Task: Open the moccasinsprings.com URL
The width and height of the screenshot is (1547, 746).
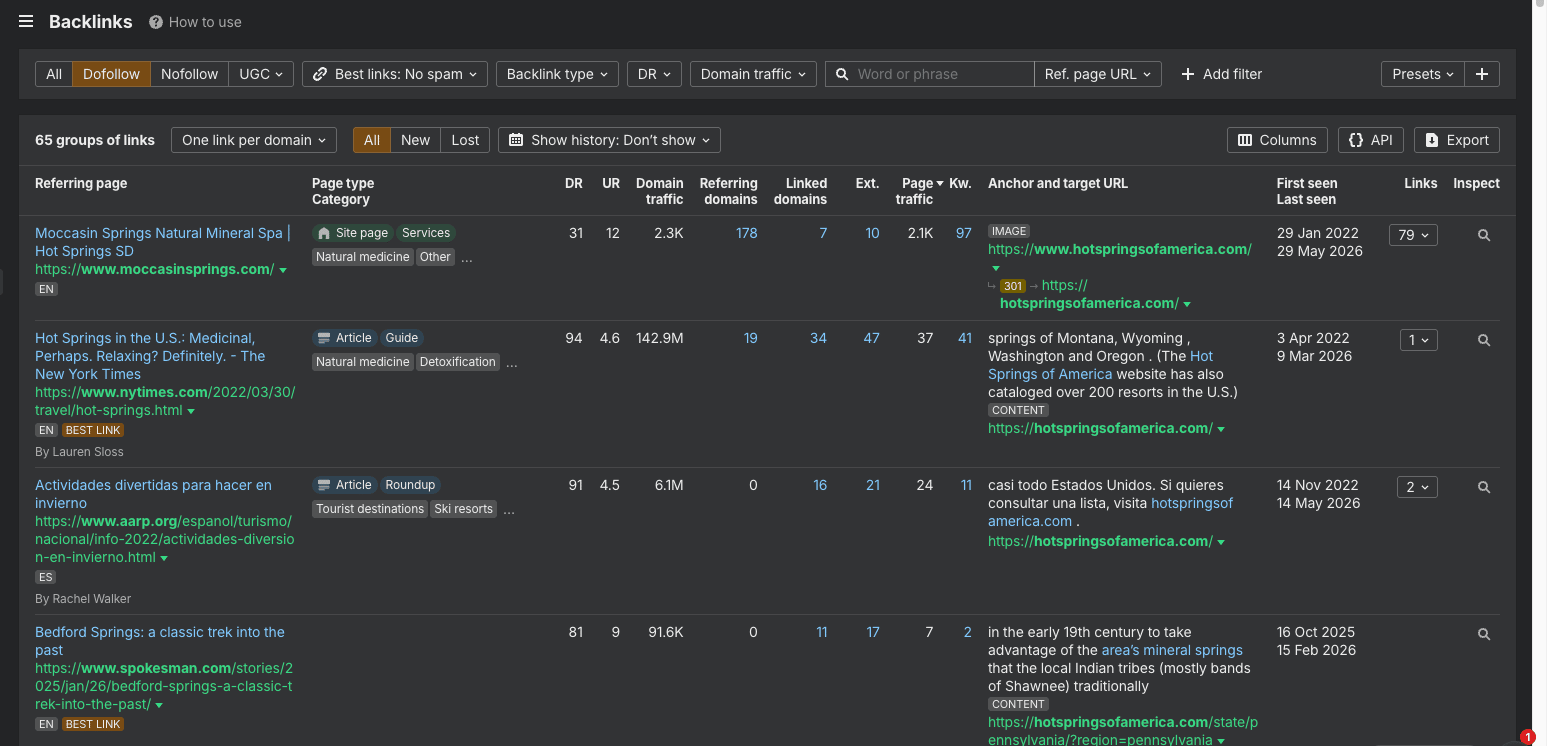Action: pyautogui.click(x=155, y=269)
